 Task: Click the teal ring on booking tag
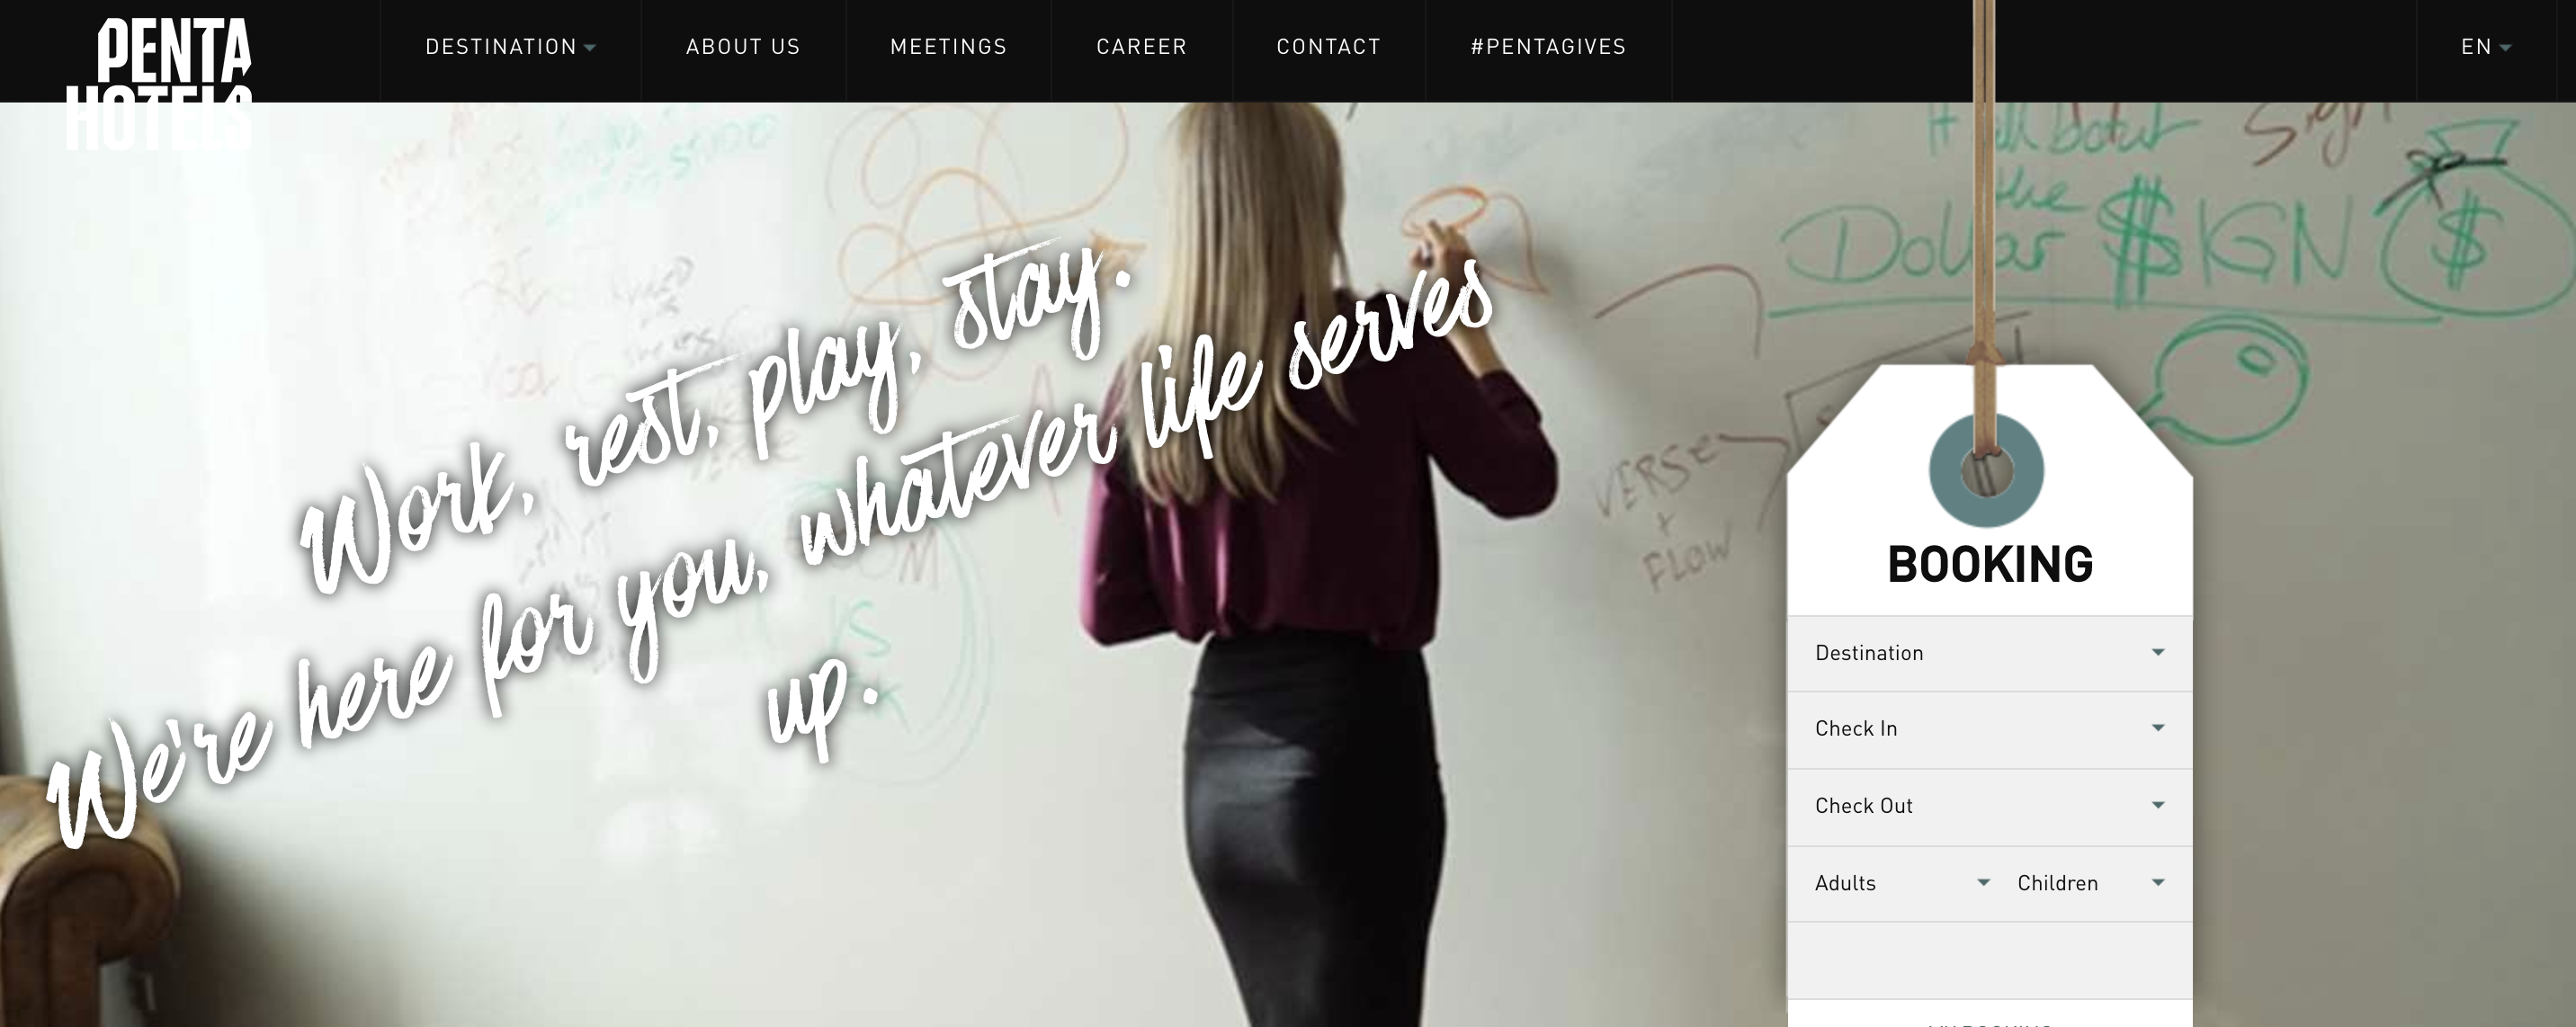click(x=1986, y=471)
